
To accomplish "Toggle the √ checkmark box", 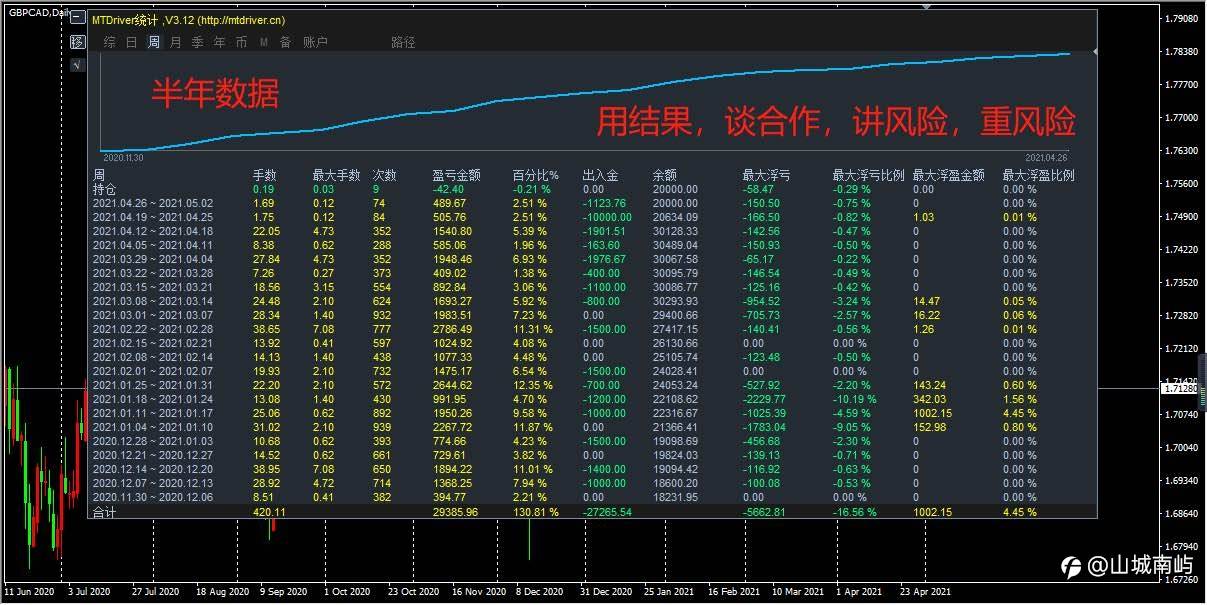I will coord(77,65).
